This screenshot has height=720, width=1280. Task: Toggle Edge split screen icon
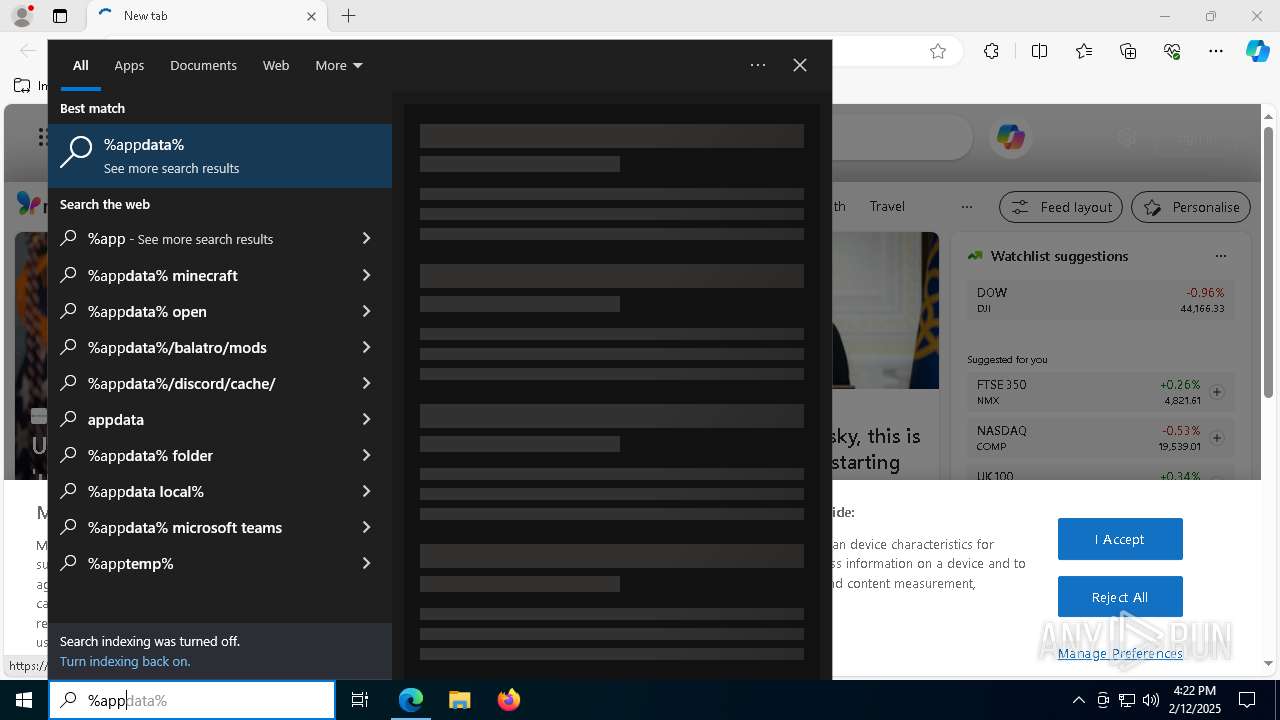[1039, 52]
